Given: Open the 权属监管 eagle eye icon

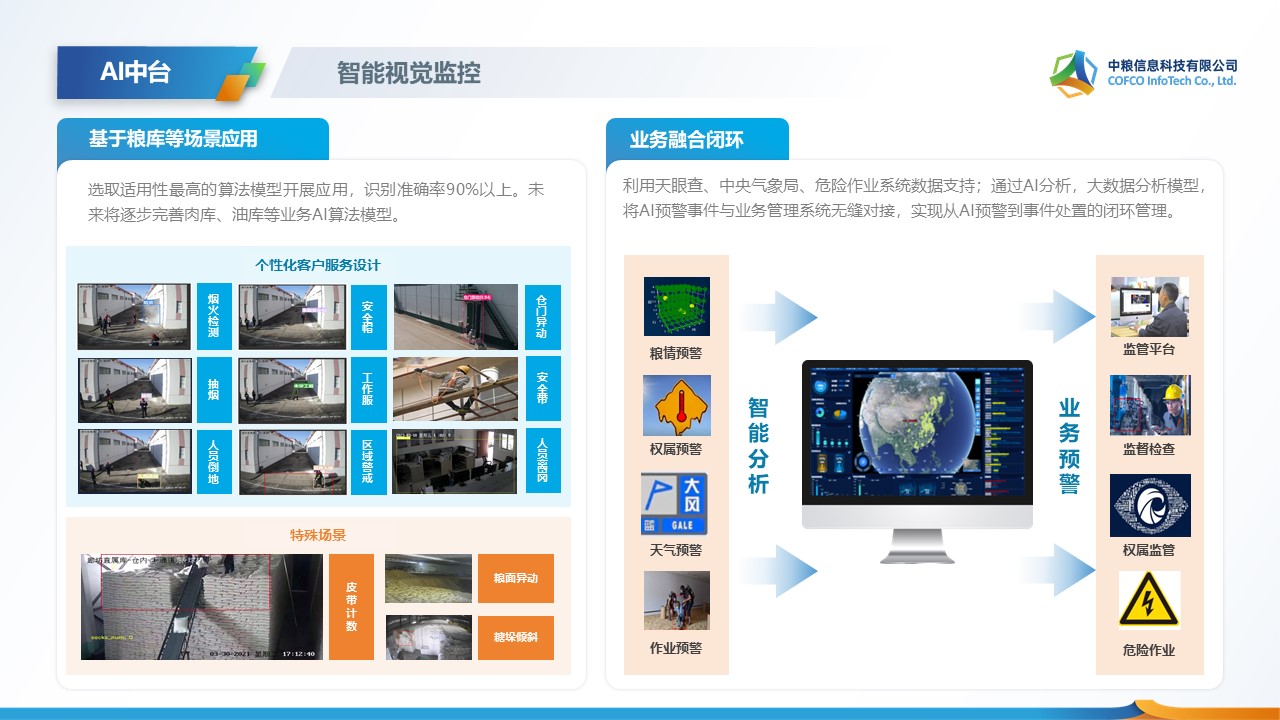Looking at the screenshot, I should [1150, 505].
